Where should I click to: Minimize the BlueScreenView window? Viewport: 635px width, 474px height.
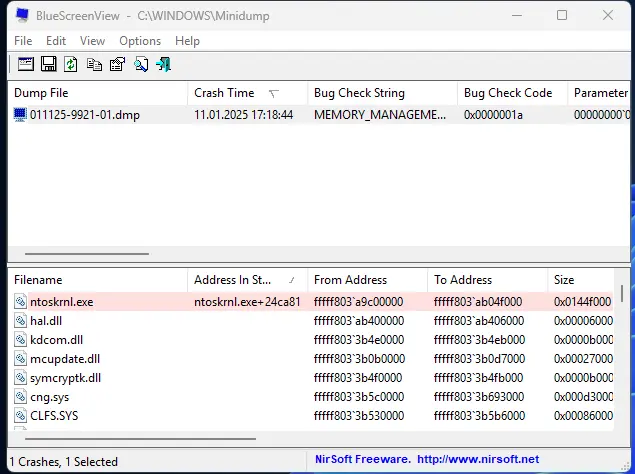pyautogui.click(x=516, y=15)
